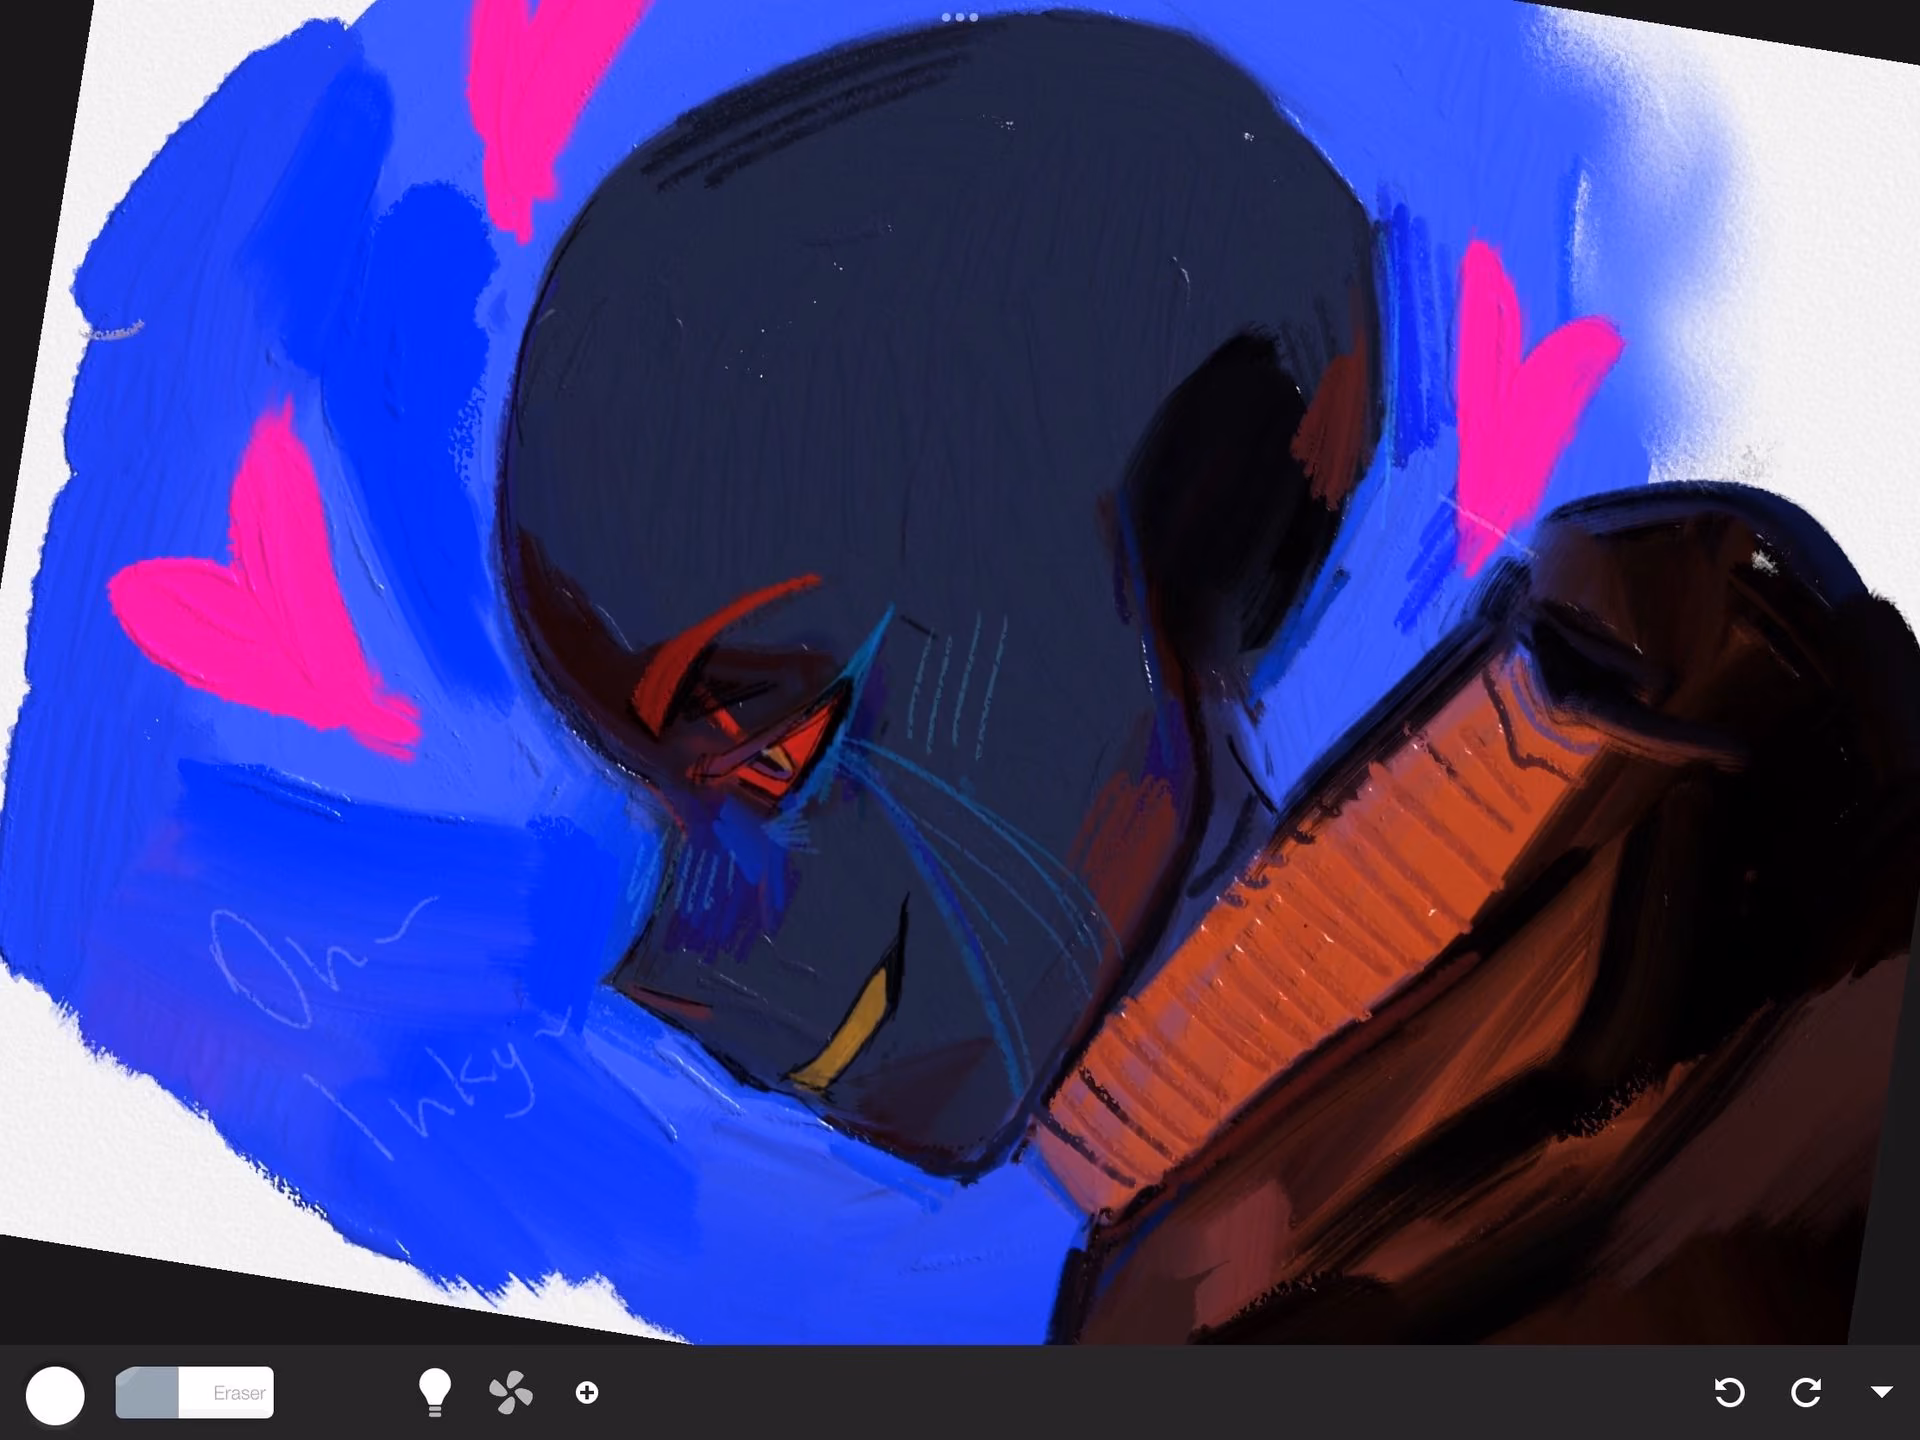Tap the pinwheel fan icon
1920x1440 pixels.
coord(511,1393)
